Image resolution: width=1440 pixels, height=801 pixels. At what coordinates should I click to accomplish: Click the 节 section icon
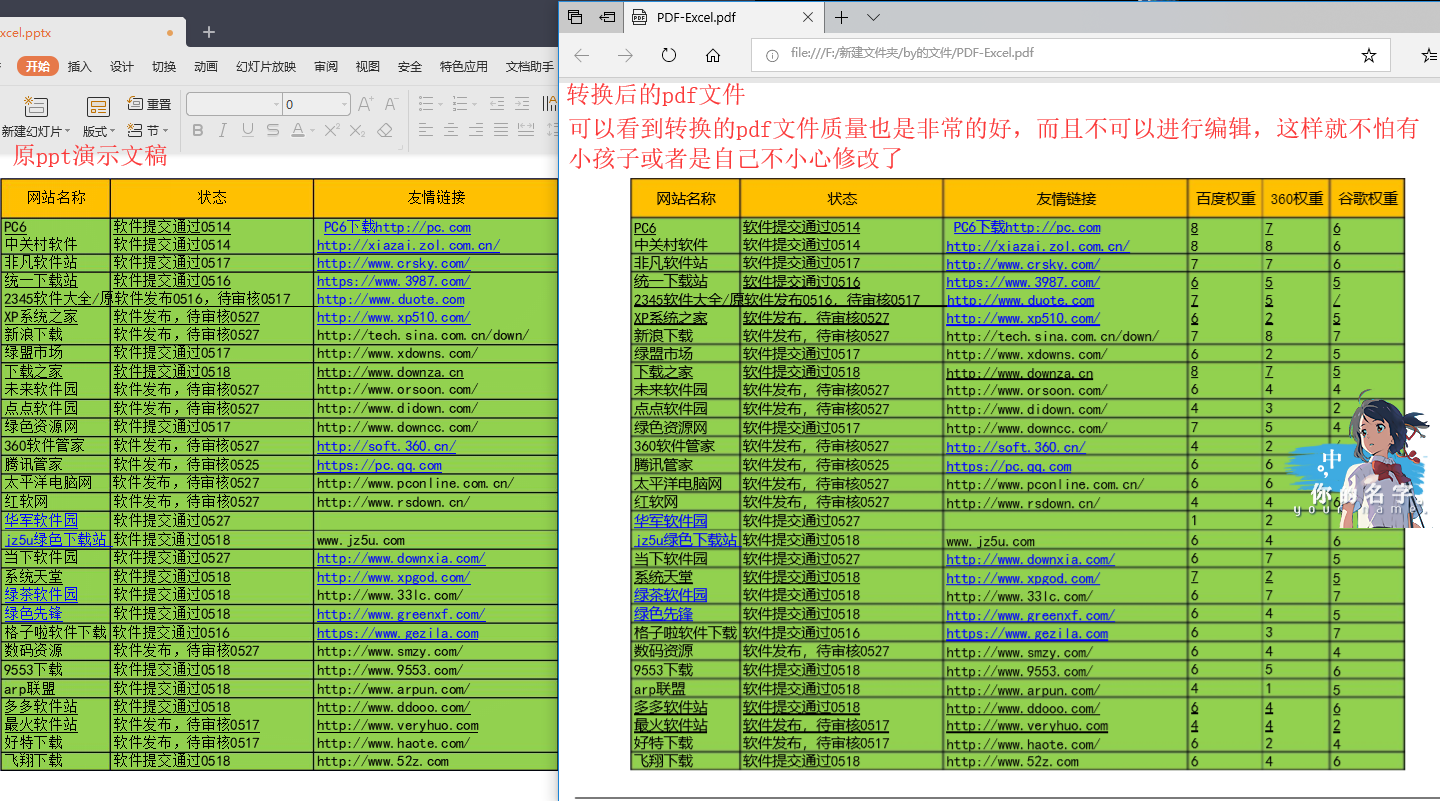tap(136, 130)
